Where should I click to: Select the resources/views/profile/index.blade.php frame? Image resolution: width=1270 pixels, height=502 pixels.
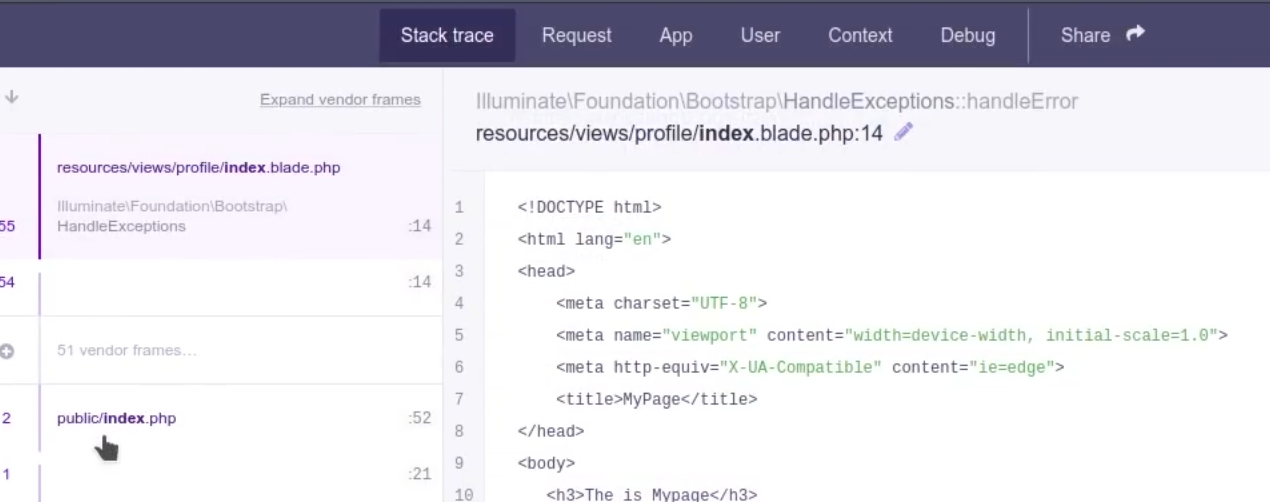[x=198, y=167]
